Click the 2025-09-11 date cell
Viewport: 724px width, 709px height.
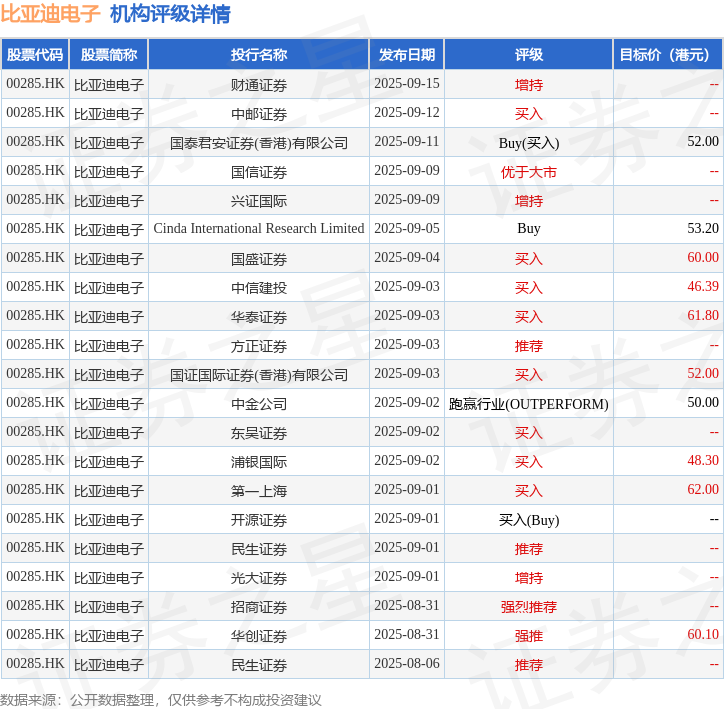tap(407, 142)
